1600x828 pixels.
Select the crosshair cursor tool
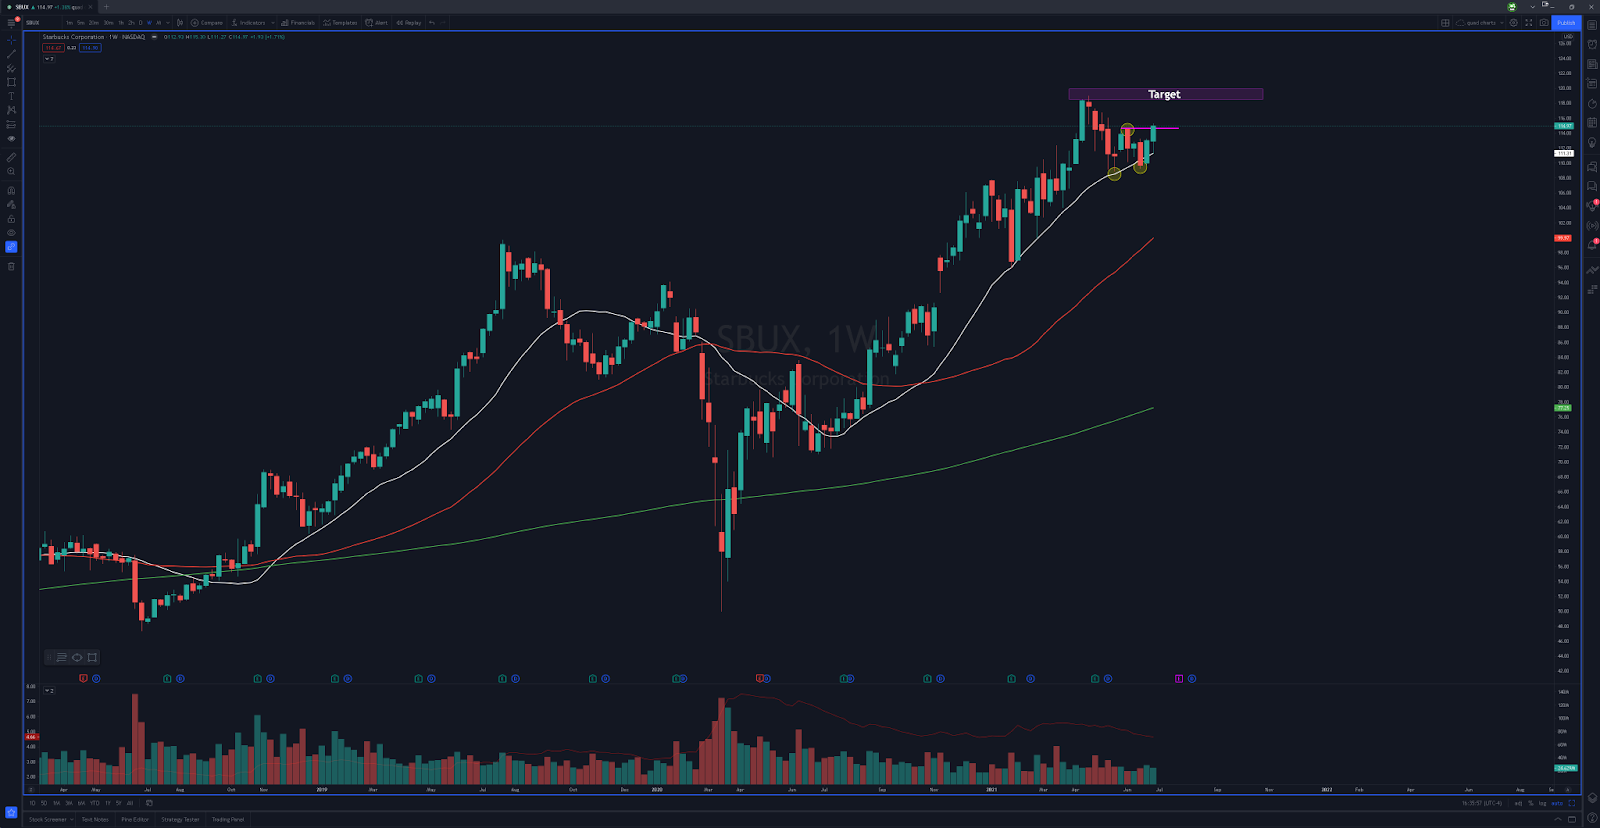click(11, 41)
